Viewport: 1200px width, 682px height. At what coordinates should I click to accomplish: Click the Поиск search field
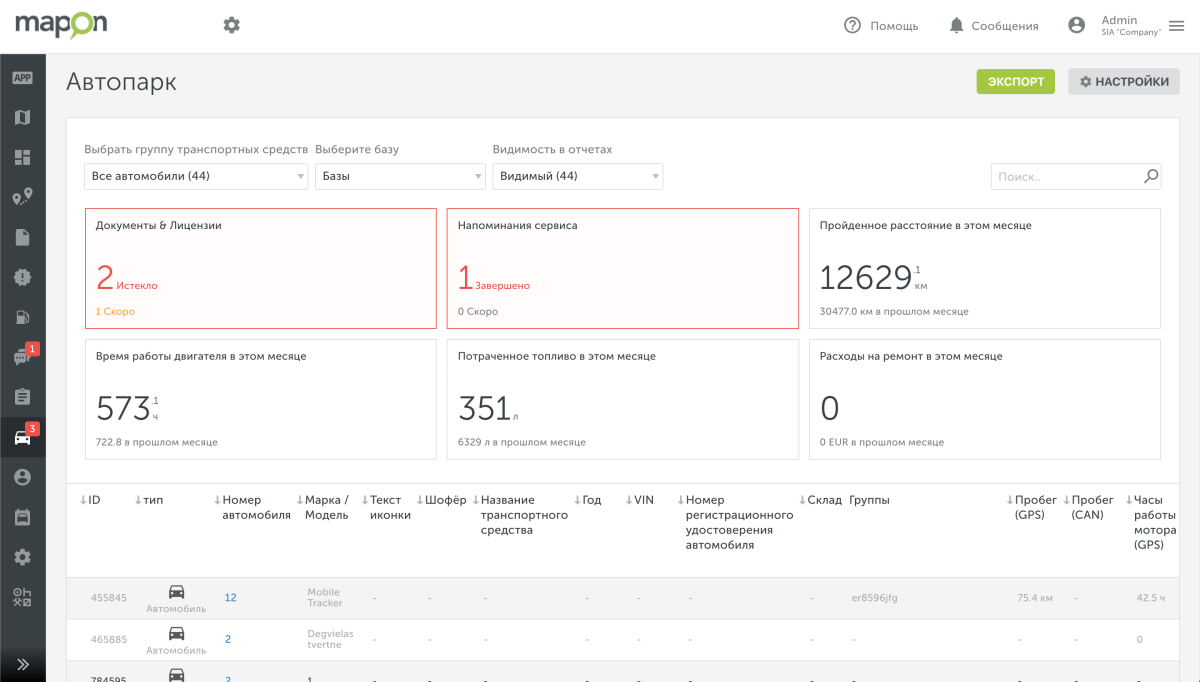1068,177
